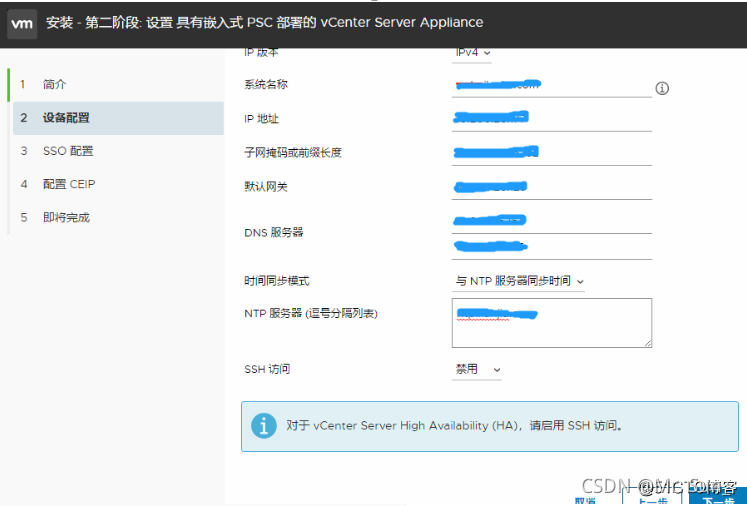Image resolution: width=747 pixels, height=506 pixels.
Task: Click the first DNS server field
Action: pos(552,222)
